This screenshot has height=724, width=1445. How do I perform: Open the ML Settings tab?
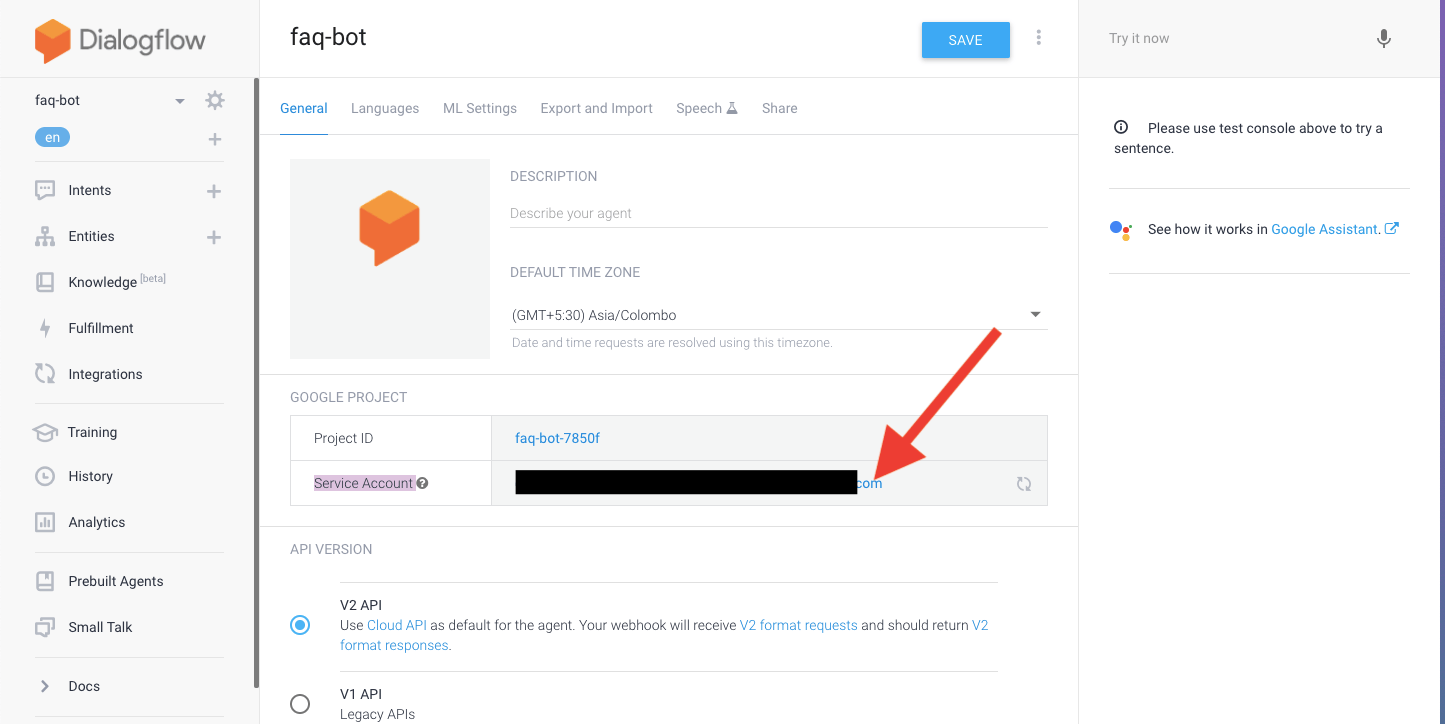[480, 108]
